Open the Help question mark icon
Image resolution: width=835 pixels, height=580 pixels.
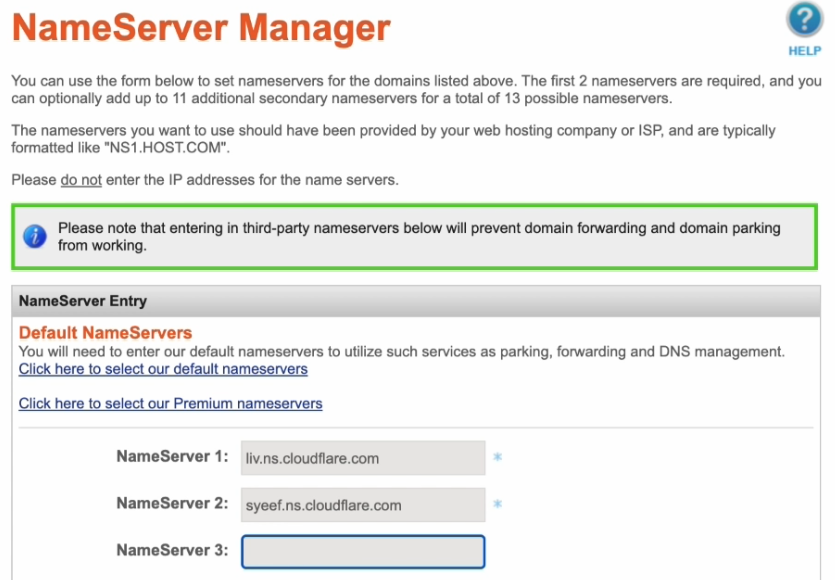pos(804,20)
